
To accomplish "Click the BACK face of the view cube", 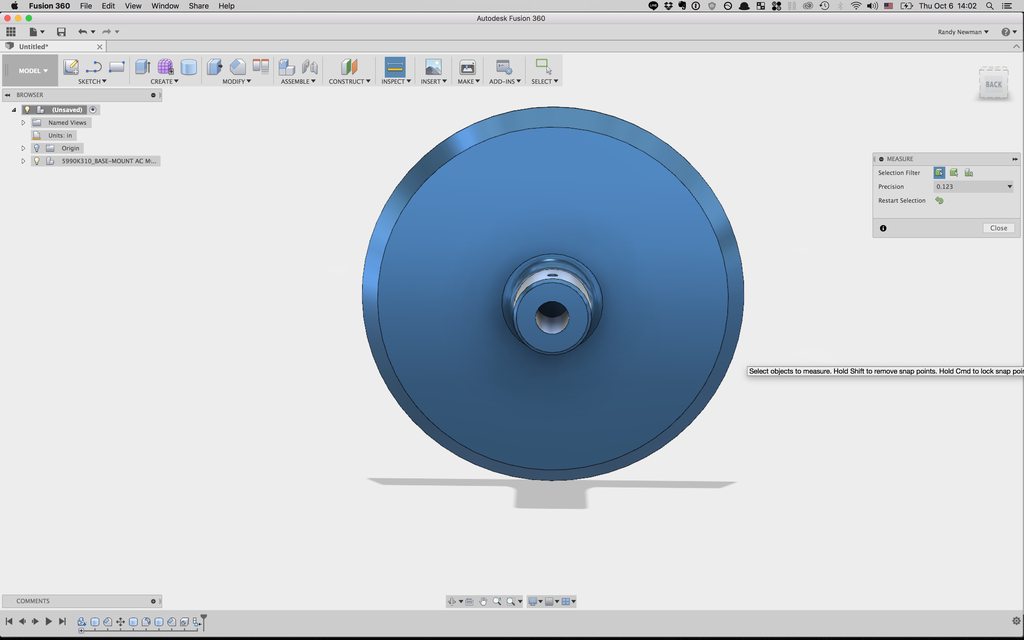I will pyautogui.click(x=992, y=85).
